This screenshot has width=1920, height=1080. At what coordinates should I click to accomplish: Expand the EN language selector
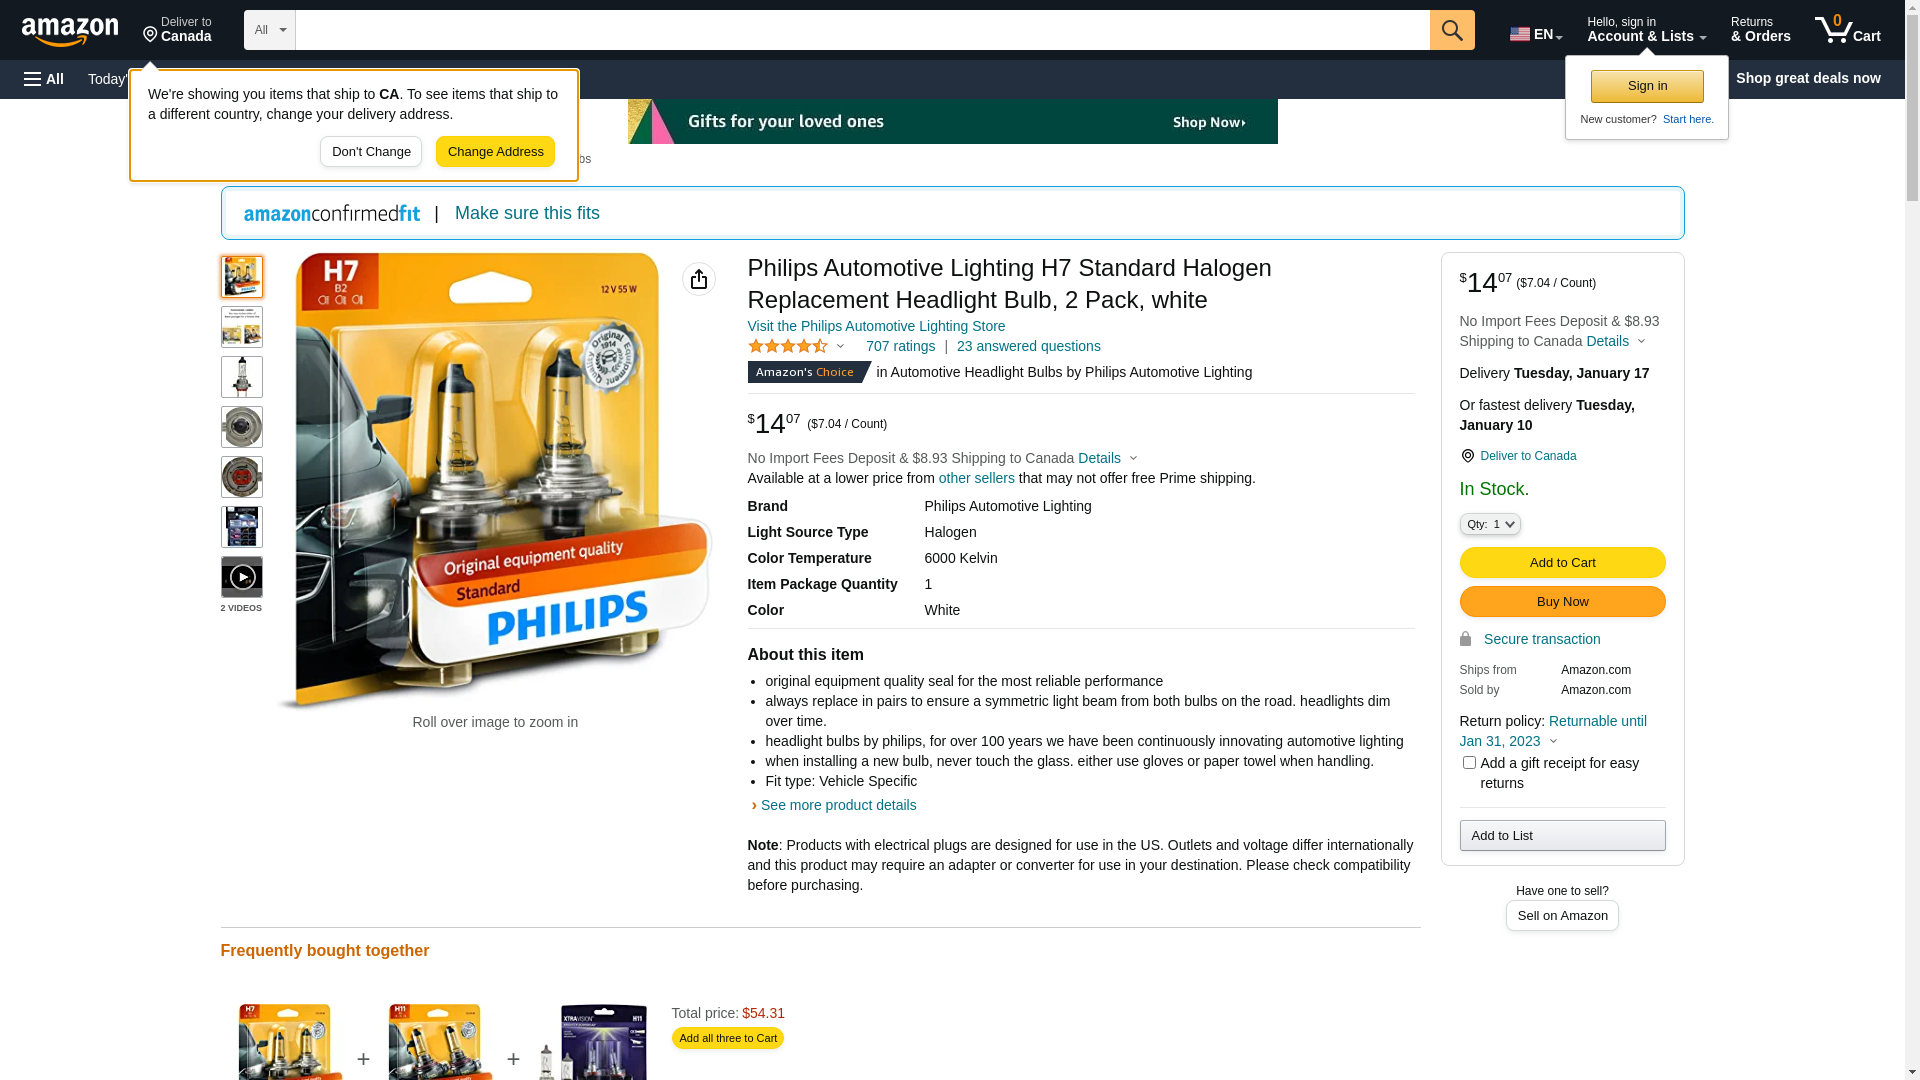pyautogui.click(x=1536, y=33)
